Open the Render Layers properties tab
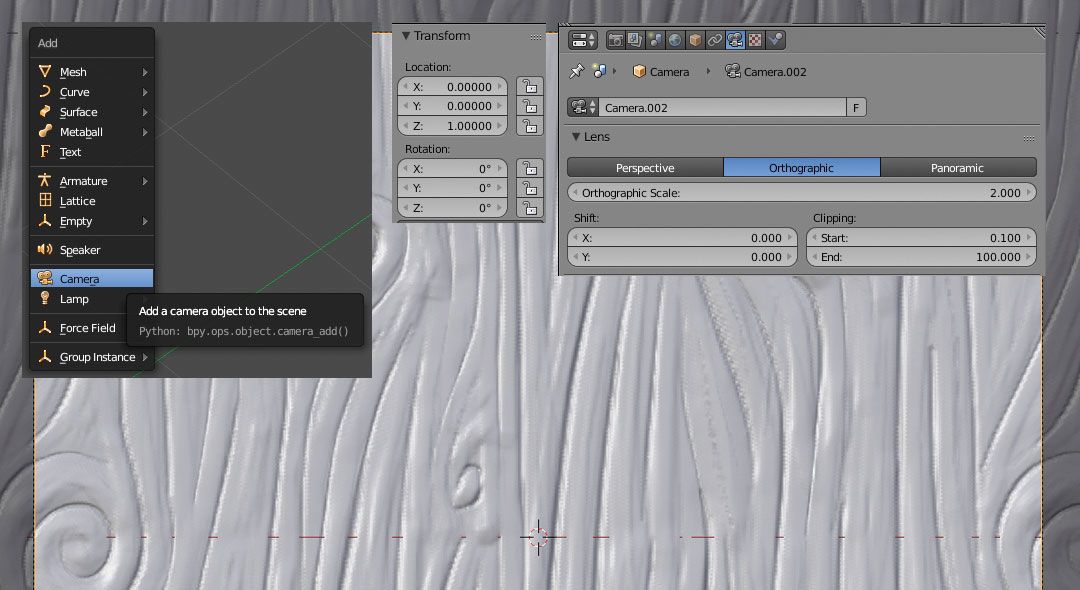 [633, 40]
